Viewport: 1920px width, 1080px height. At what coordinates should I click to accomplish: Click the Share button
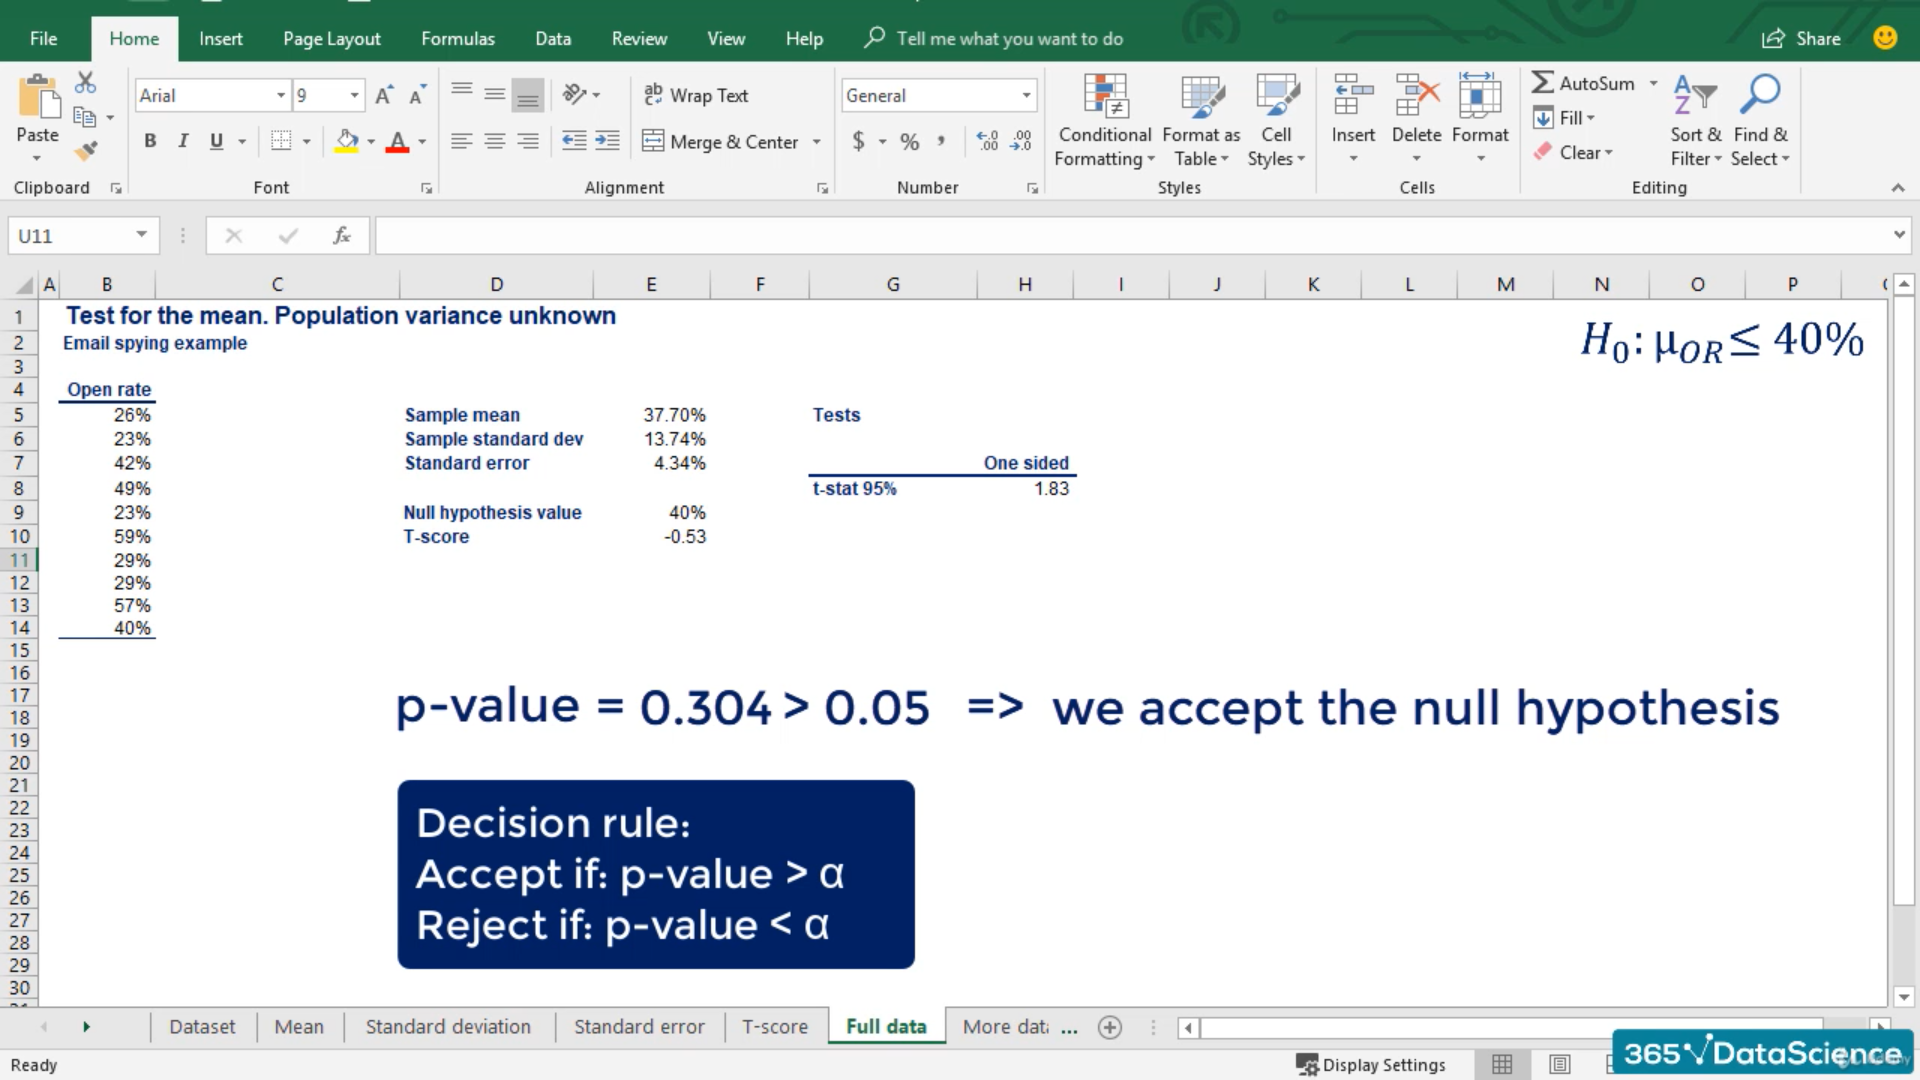pos(1801,39)
